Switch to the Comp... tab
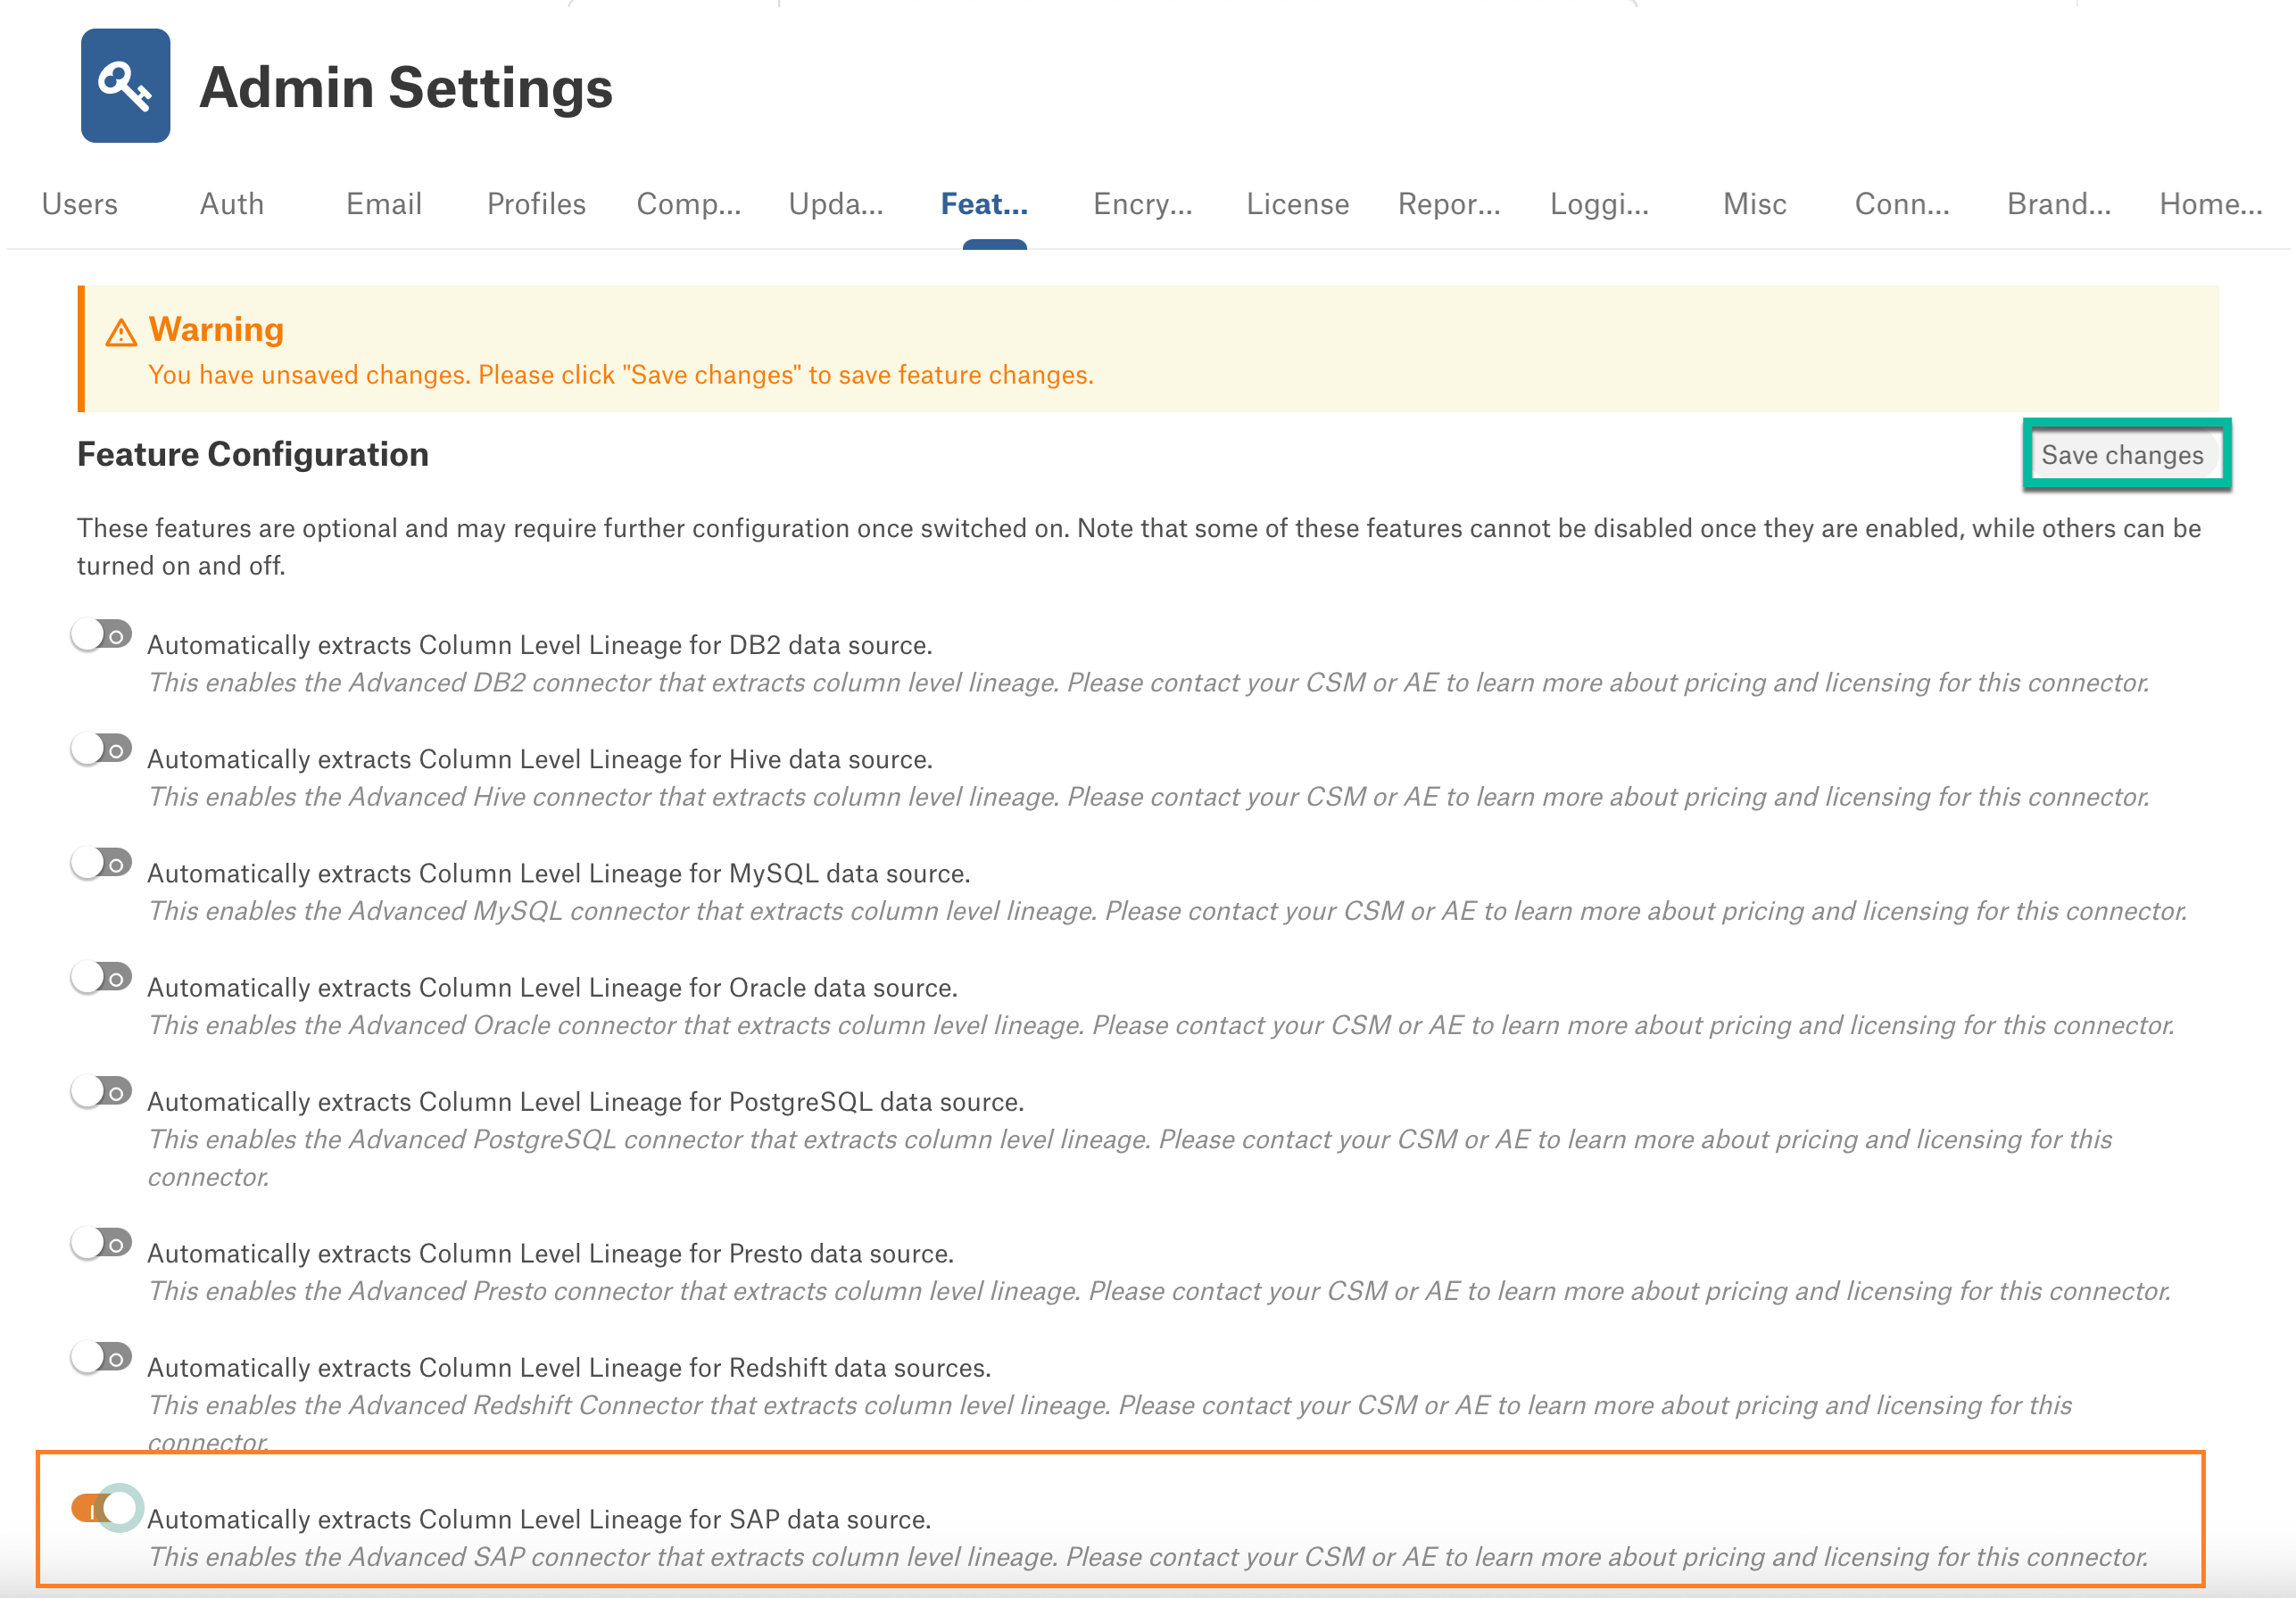This screenshot has height=1598, width=2296. click(689, 204)
